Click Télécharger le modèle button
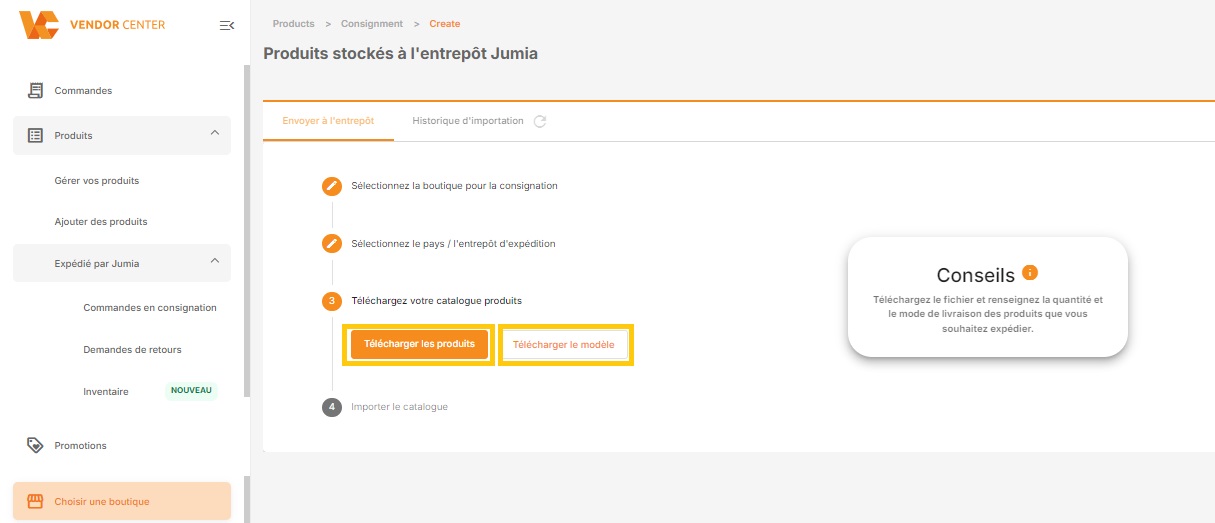Viewport: 1215px width, 523px height. pos(564,345)
